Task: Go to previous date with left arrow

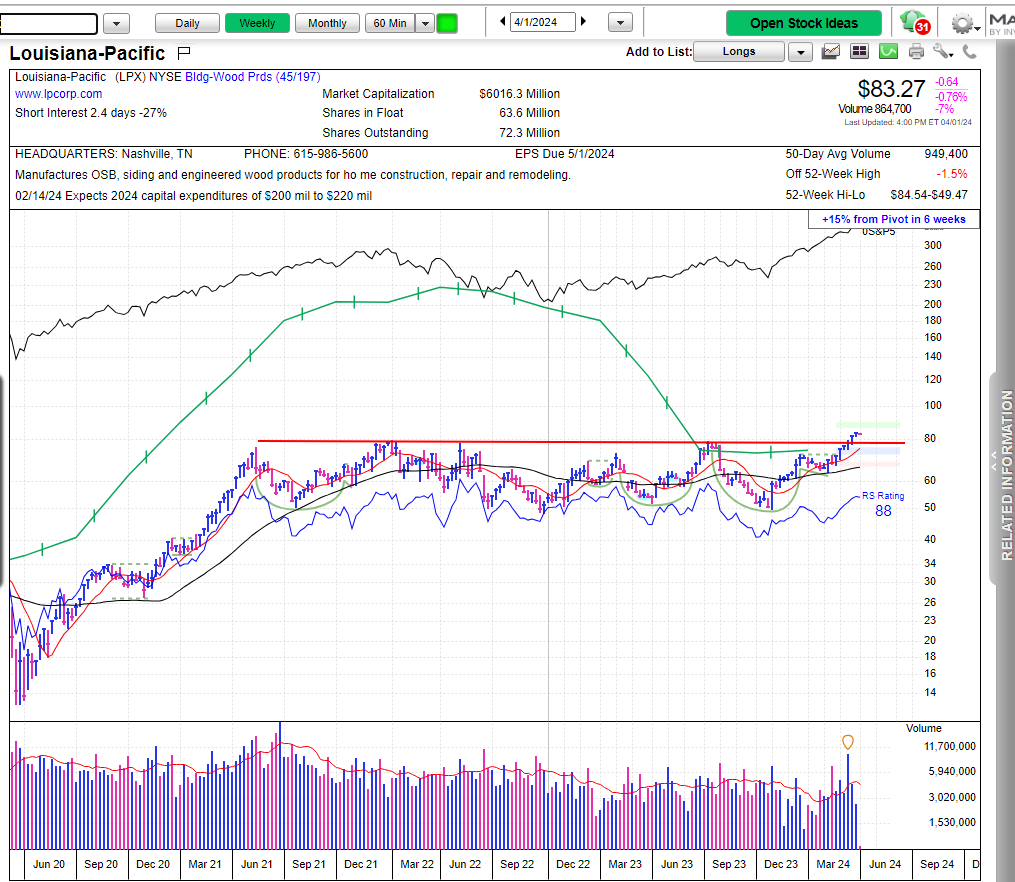Action: coord(502,21)
